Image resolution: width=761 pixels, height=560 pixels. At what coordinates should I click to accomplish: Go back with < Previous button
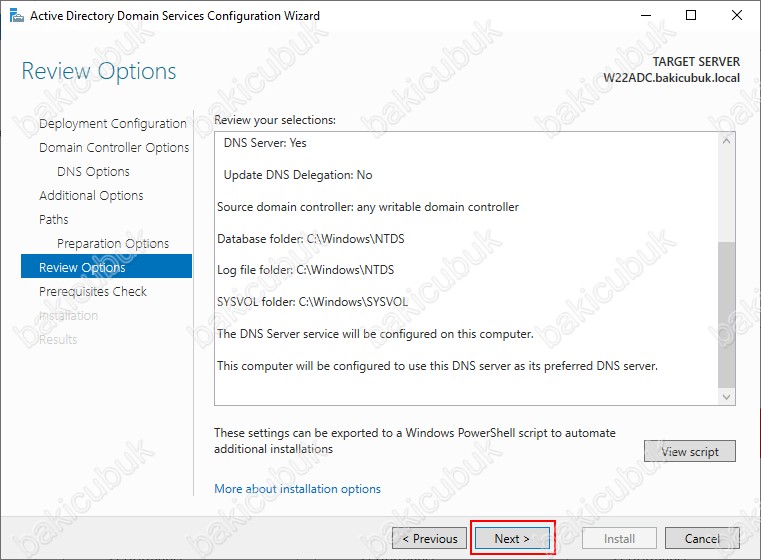[430, 538]
